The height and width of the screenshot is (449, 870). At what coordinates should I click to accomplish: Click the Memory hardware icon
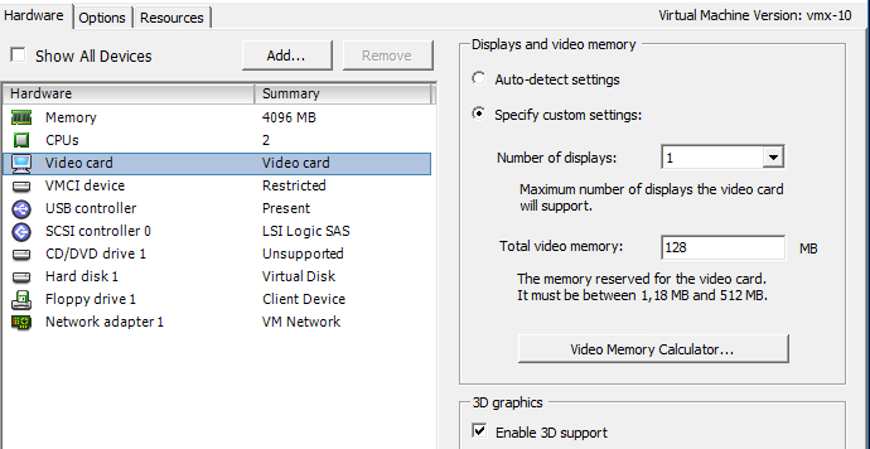21,118
